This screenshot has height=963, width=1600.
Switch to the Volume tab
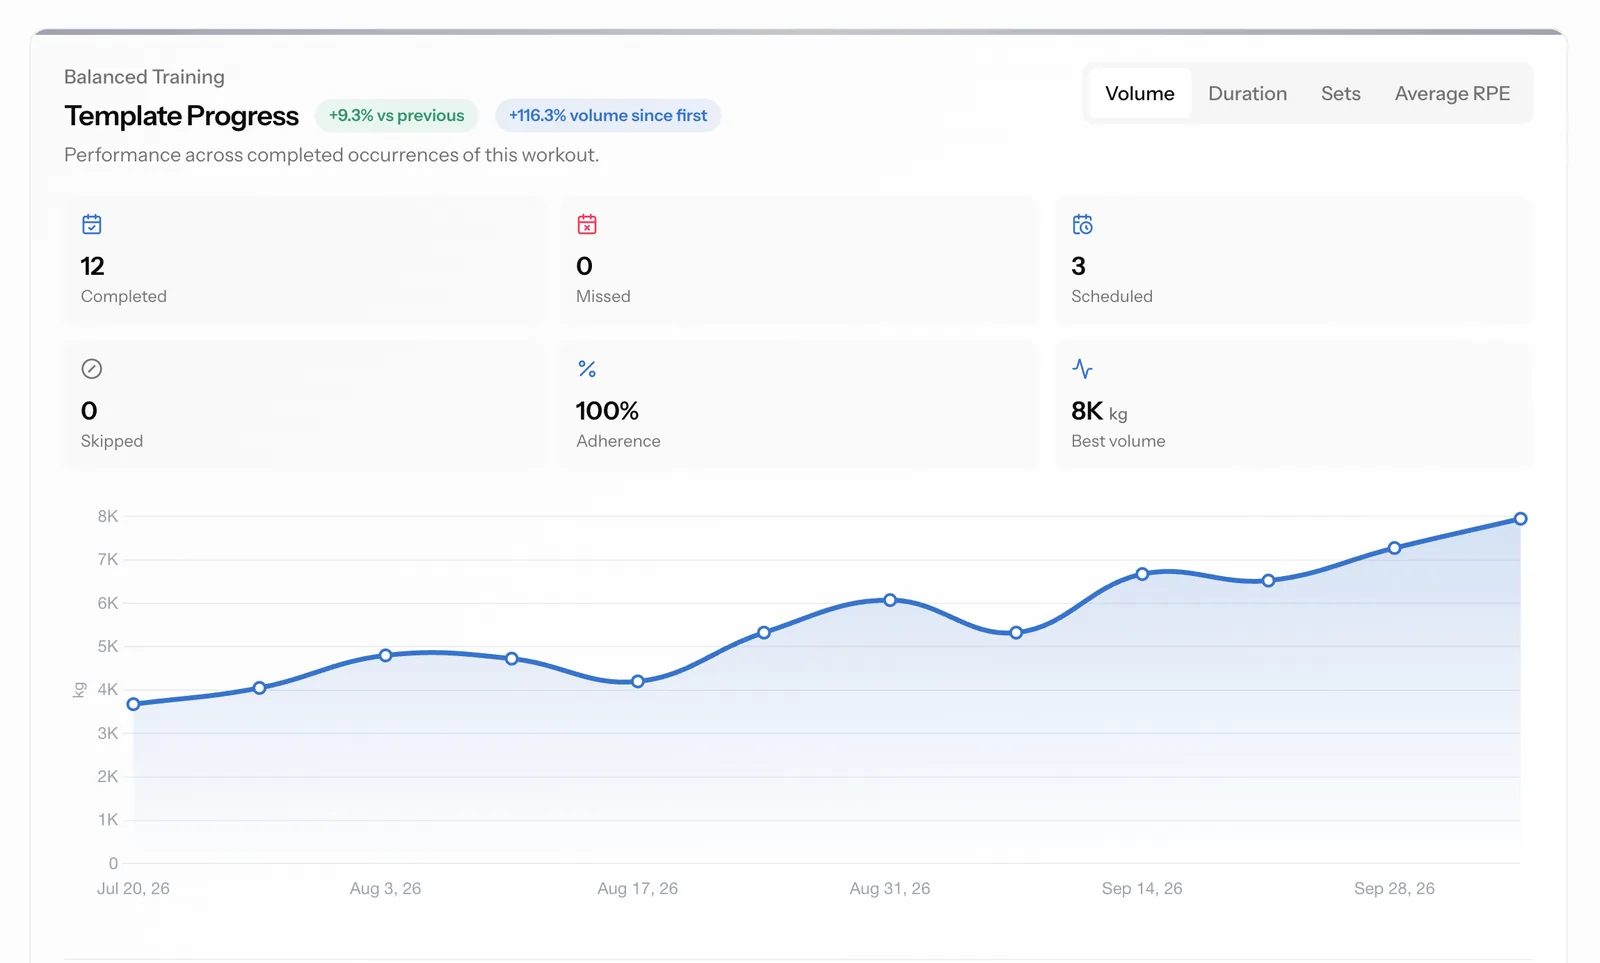[x=1139, y=93]
